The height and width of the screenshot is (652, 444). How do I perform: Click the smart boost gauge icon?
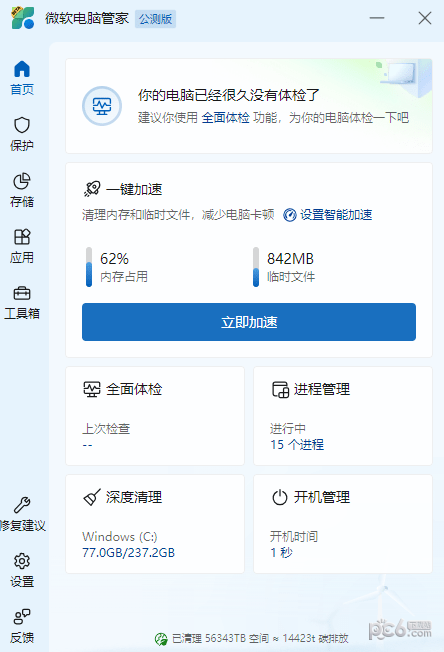tap(290, 215)
